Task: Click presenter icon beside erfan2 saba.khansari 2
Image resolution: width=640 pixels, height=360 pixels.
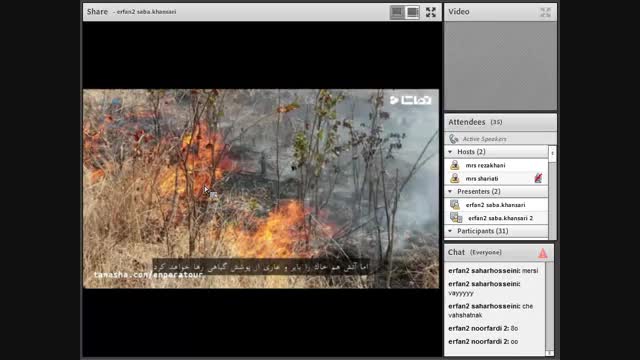Action: (x=456, y=218)
